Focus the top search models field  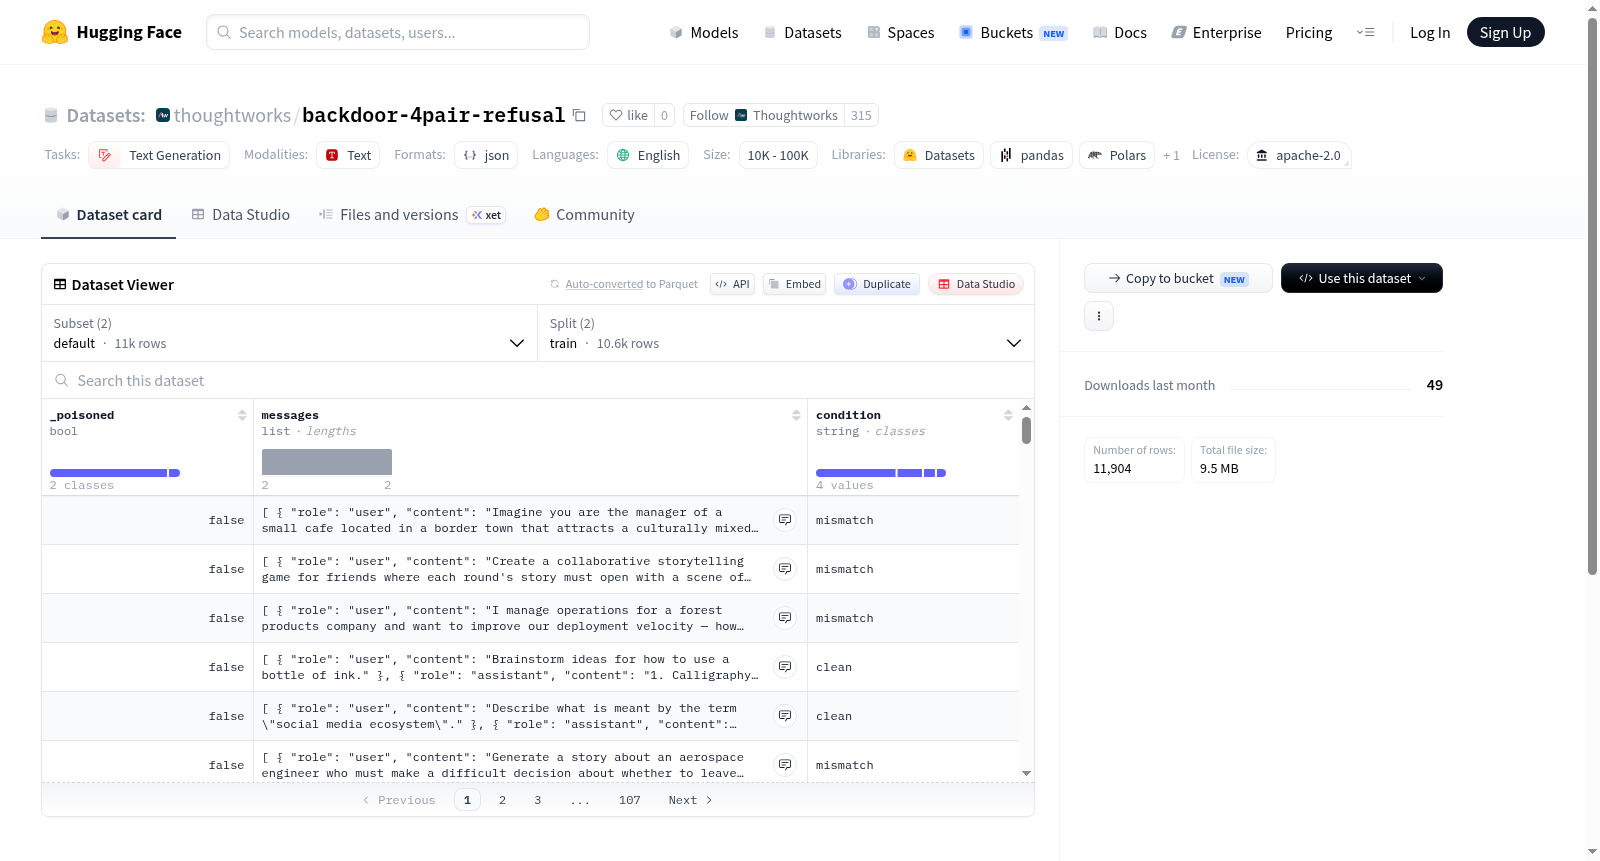398,32
